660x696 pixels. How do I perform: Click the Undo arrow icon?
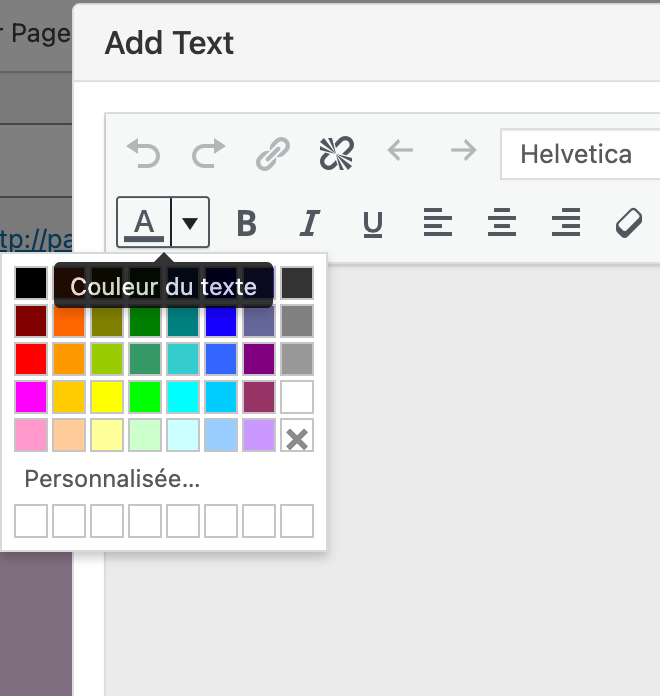click(x=144, y=154)
